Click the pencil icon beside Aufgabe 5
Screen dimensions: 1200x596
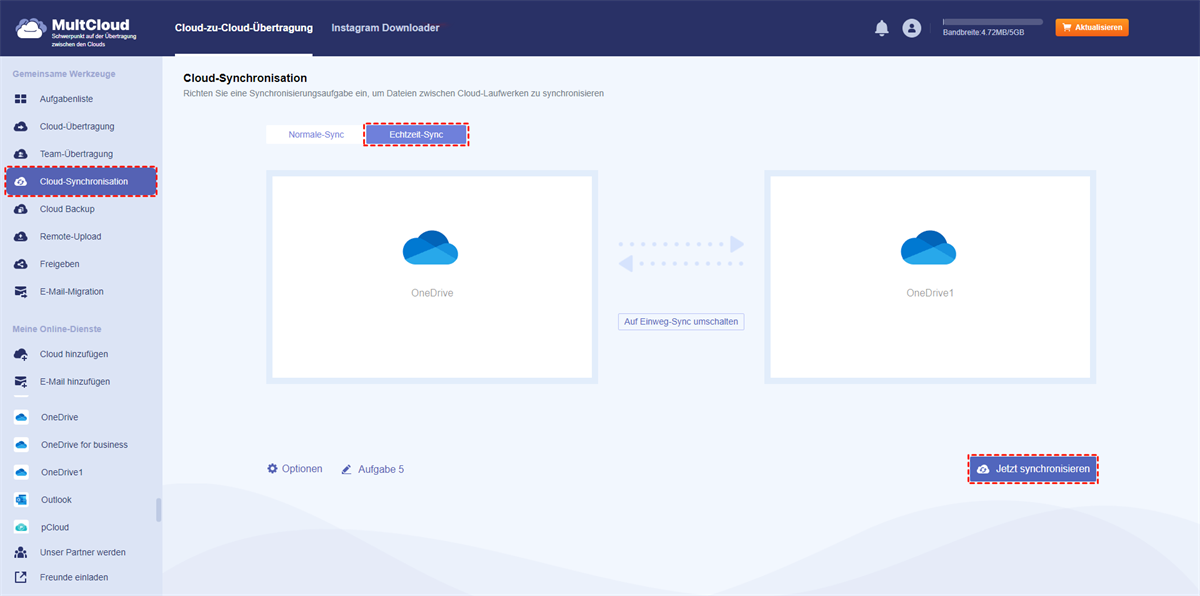pos(347,469)
